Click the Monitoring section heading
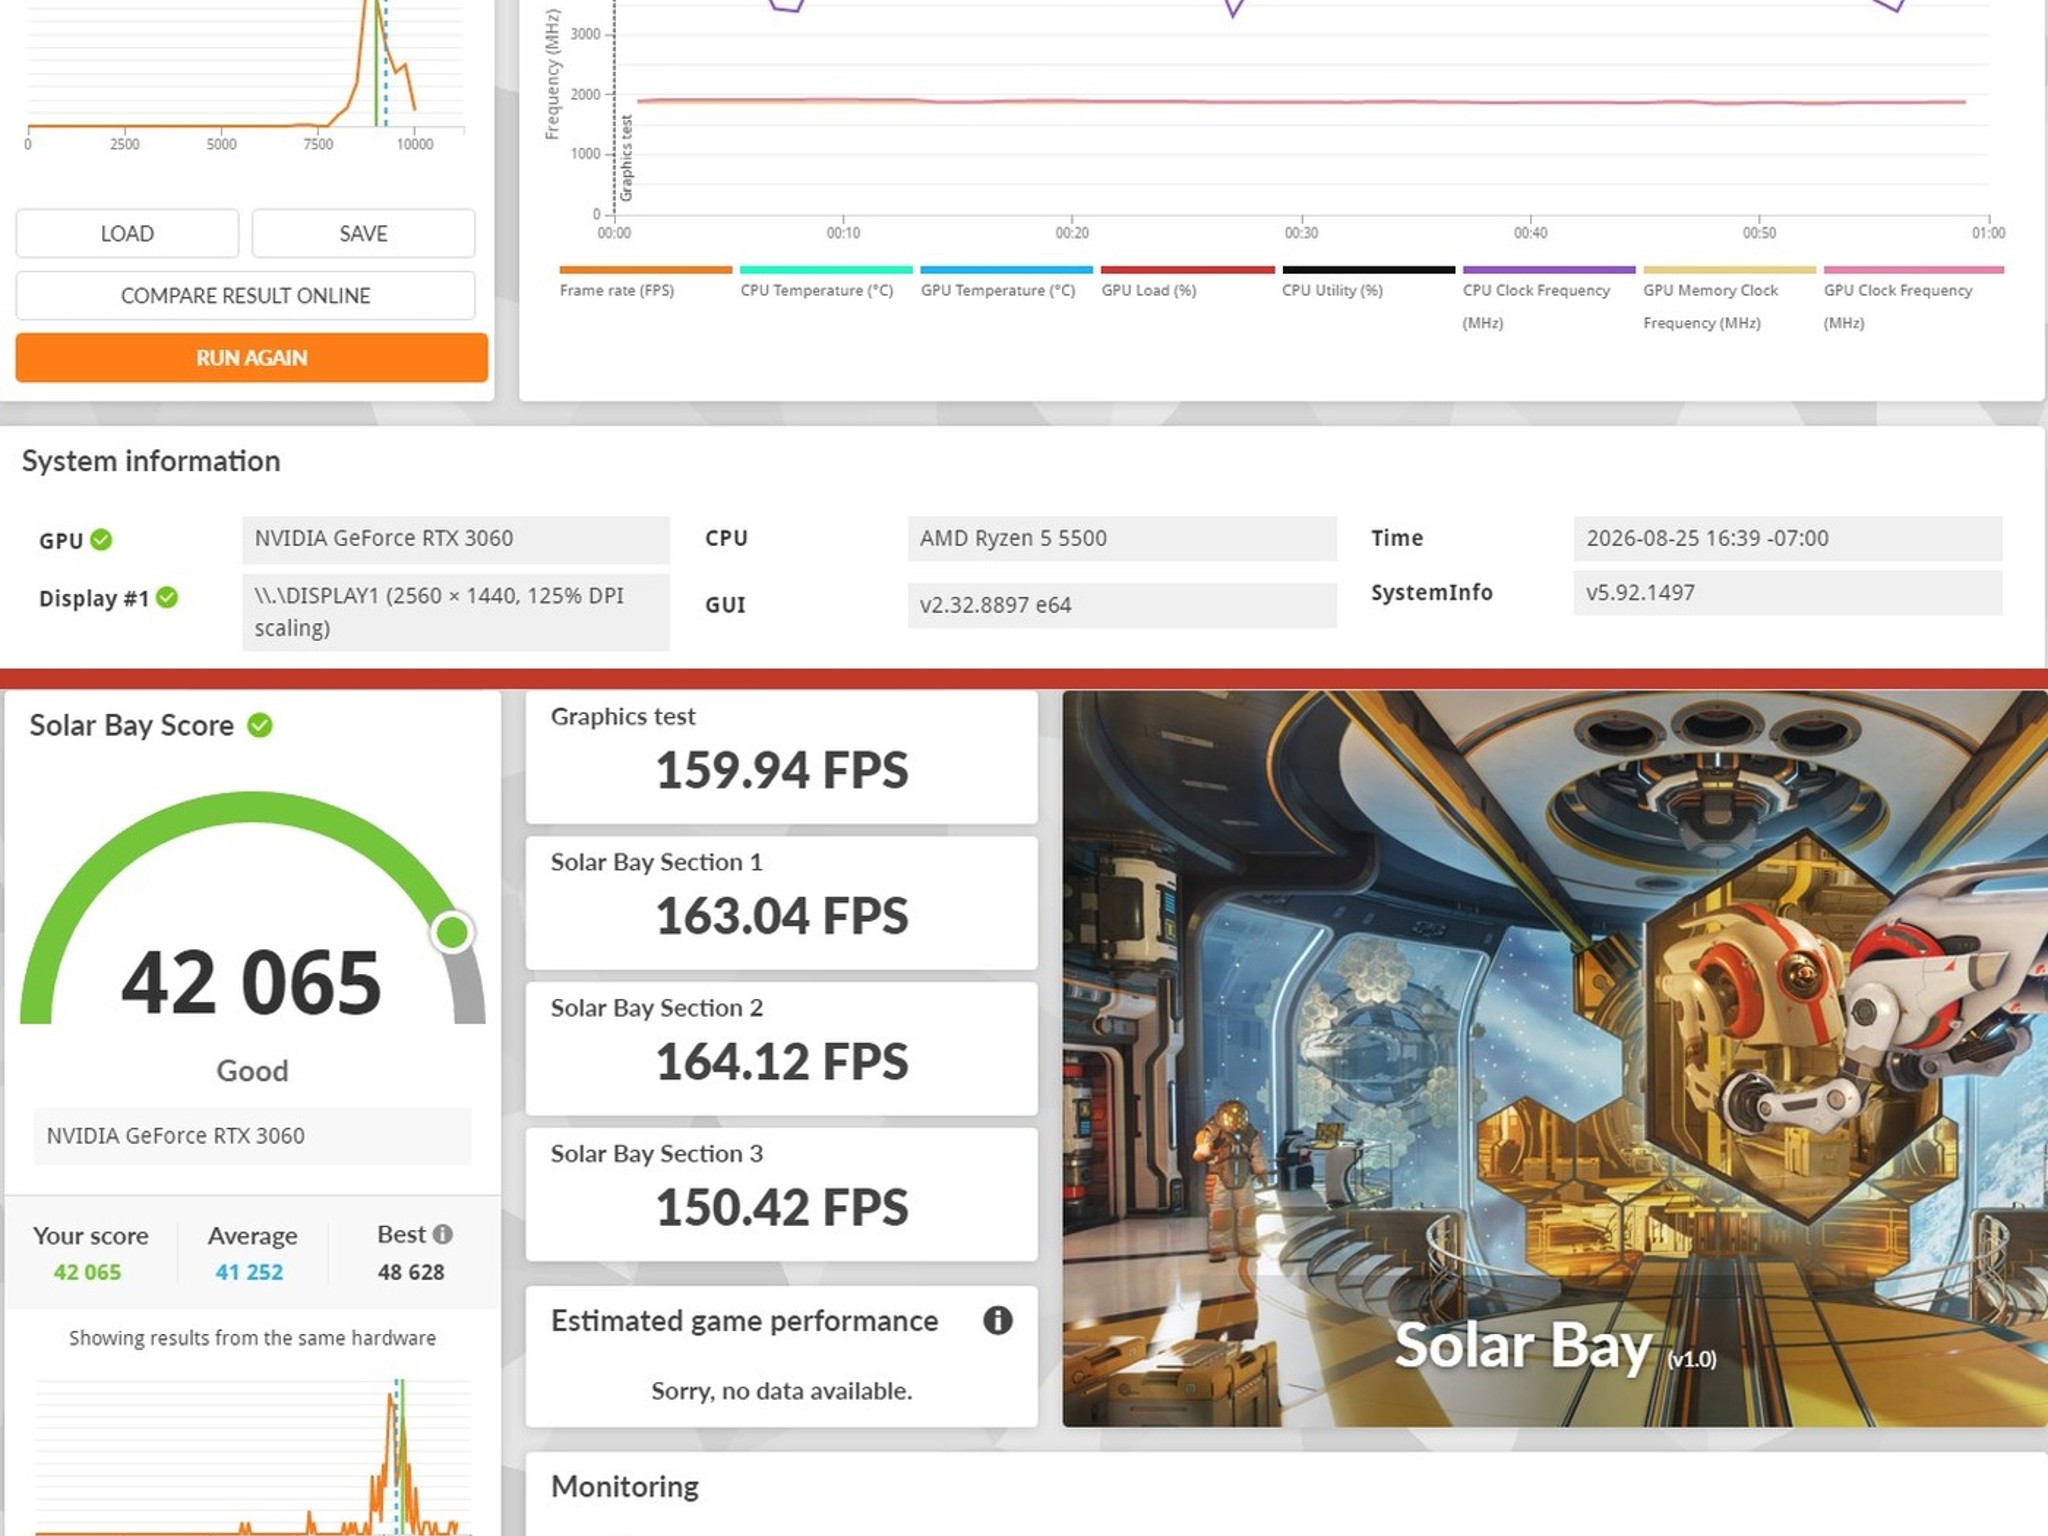This screenshot has width=2048, height=1536. [x=625, y=1487]
